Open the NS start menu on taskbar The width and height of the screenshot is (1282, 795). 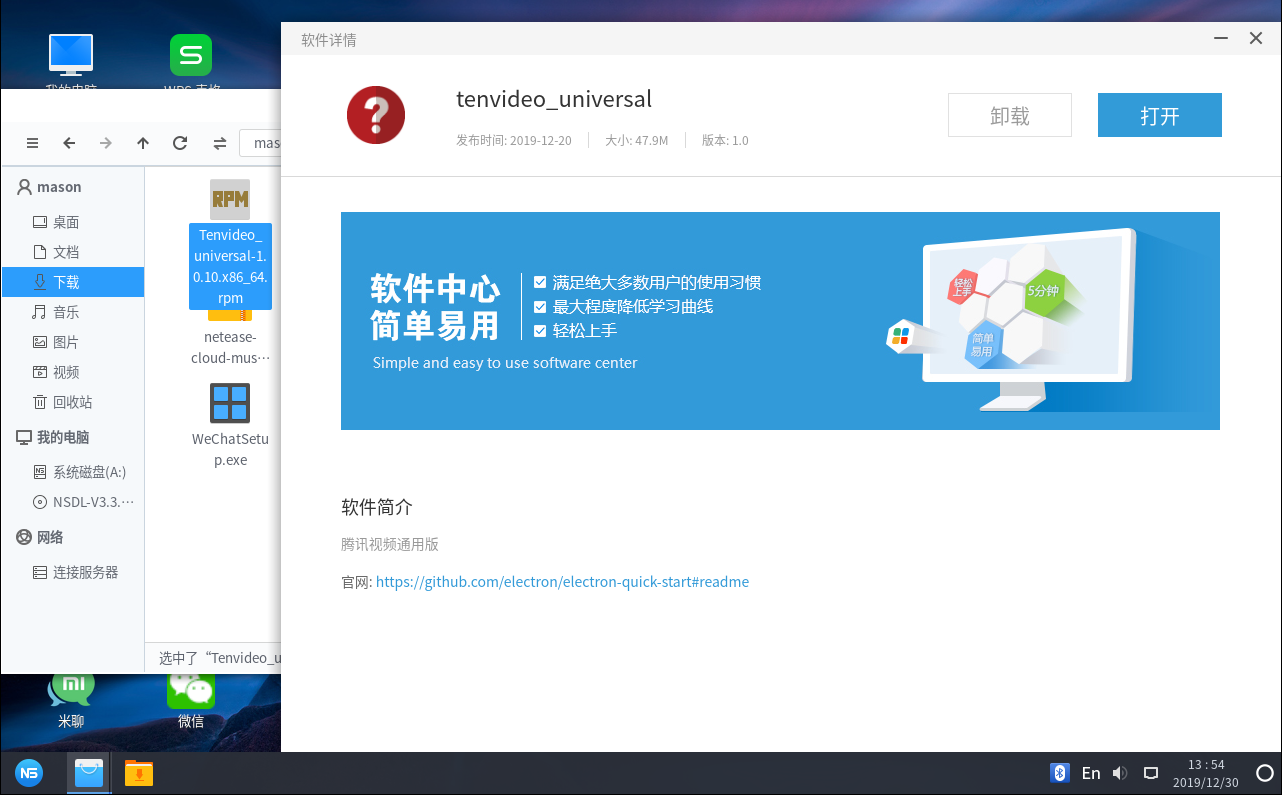pos(29,773)
